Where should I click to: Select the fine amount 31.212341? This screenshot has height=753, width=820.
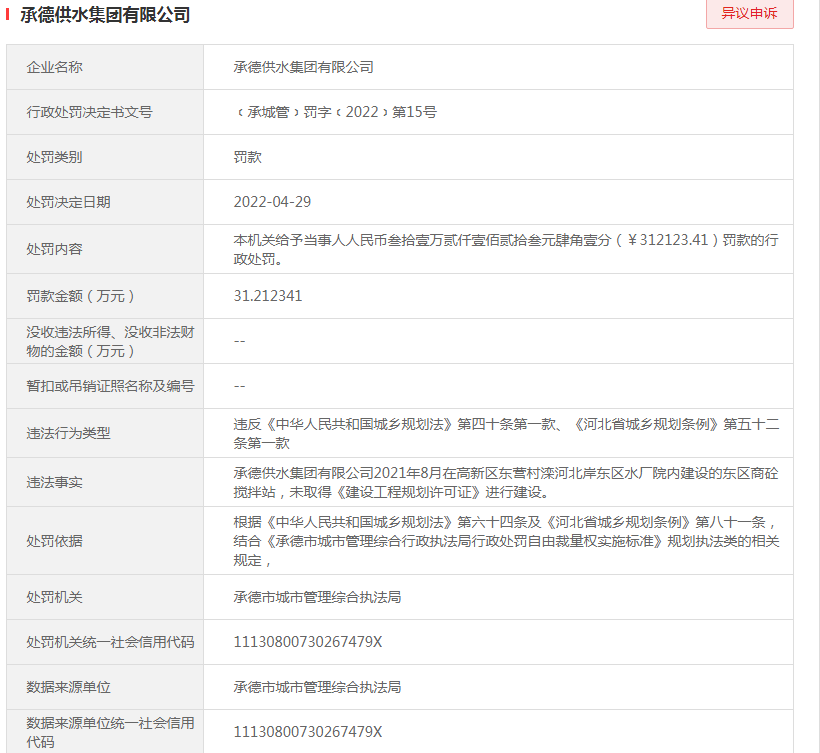(x=267, y=296)
